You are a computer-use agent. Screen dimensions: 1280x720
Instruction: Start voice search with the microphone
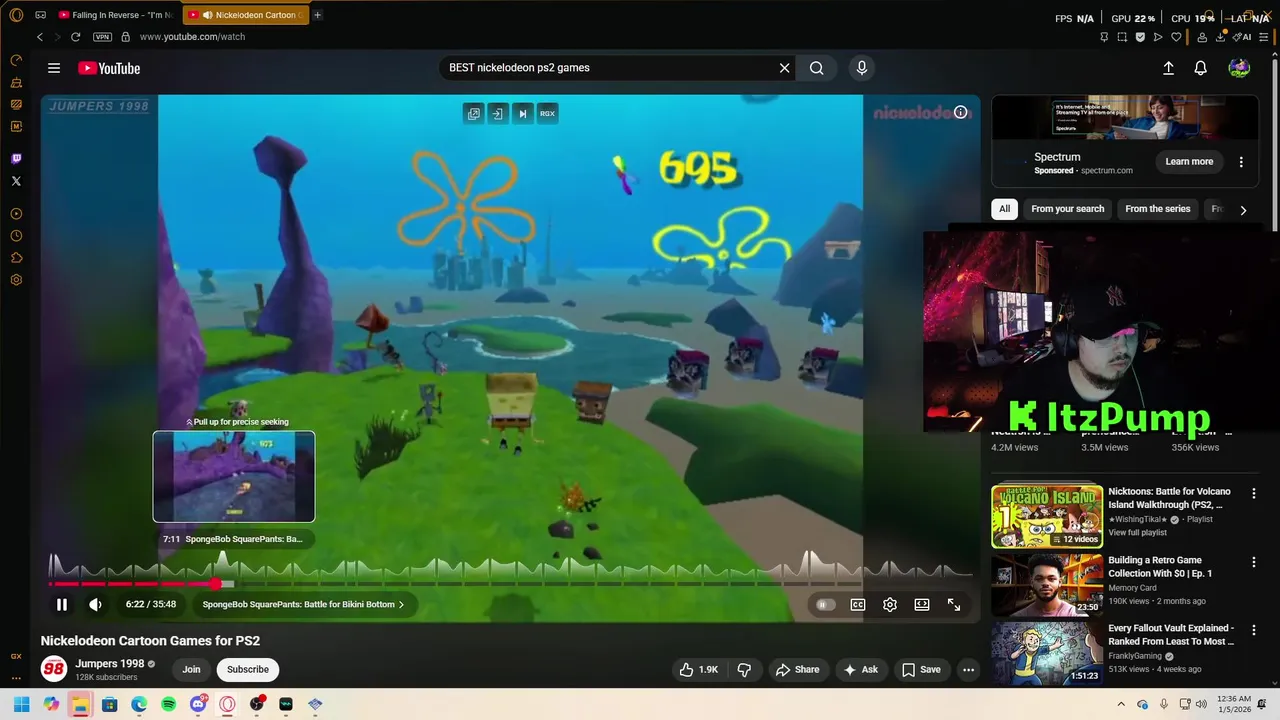(x=862, y=68)
